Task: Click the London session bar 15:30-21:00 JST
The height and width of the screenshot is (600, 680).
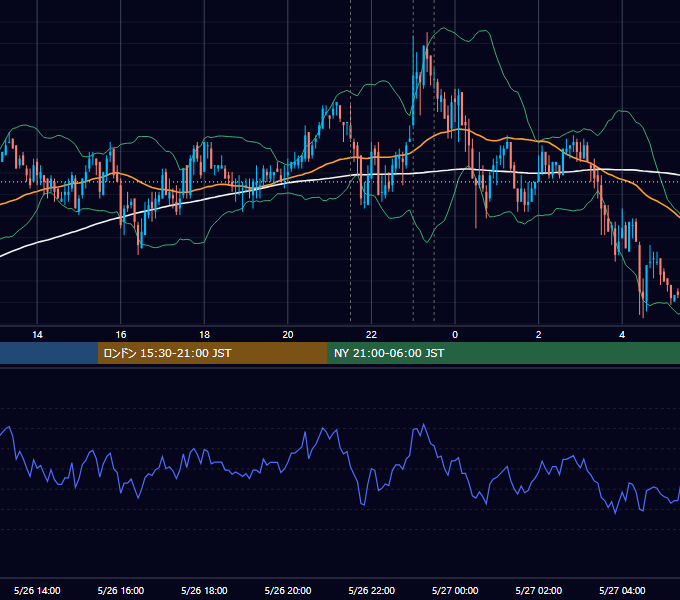Action: (212, 353)
